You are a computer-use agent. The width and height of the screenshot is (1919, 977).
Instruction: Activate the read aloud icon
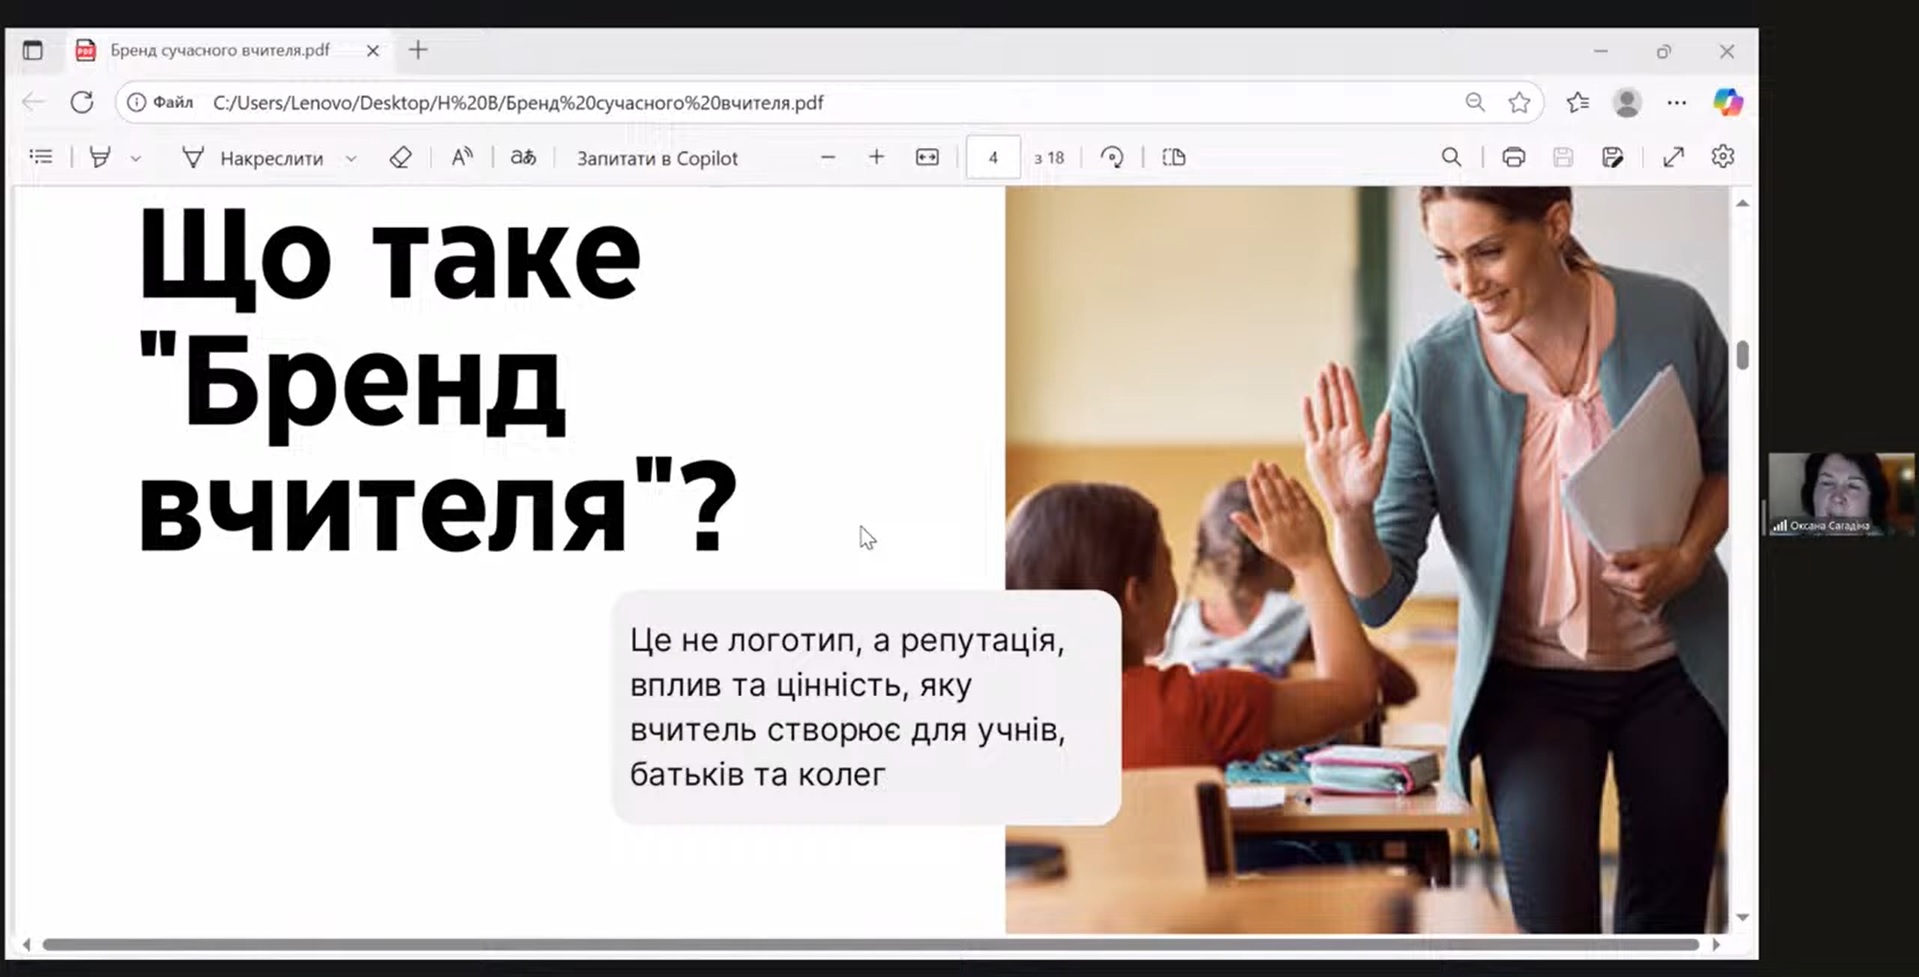tap(461, 157)
